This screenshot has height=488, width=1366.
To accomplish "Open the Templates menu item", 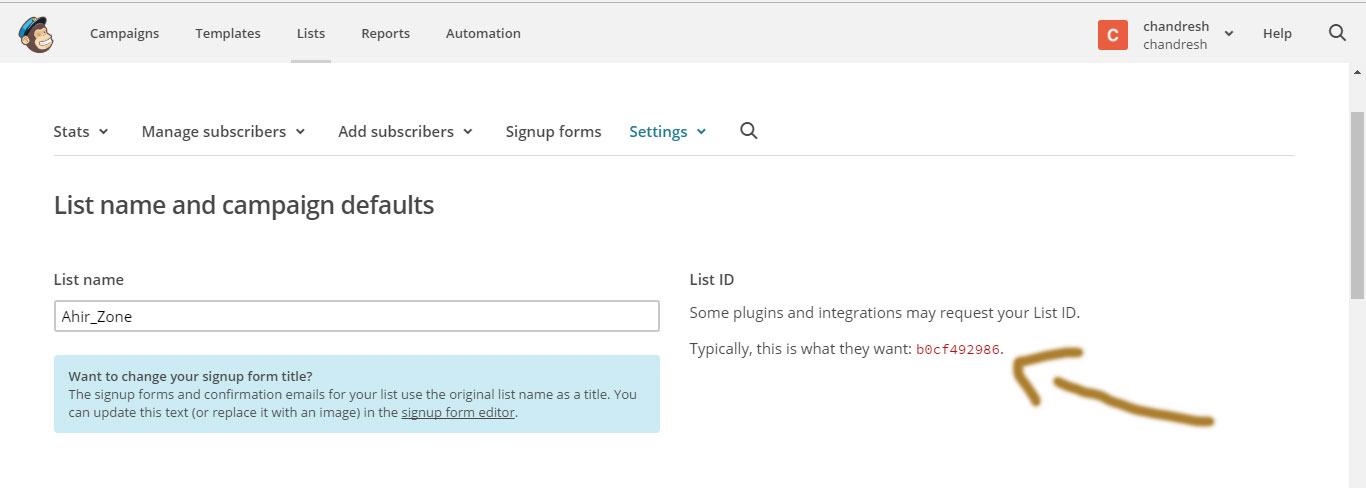I will 228,33.
